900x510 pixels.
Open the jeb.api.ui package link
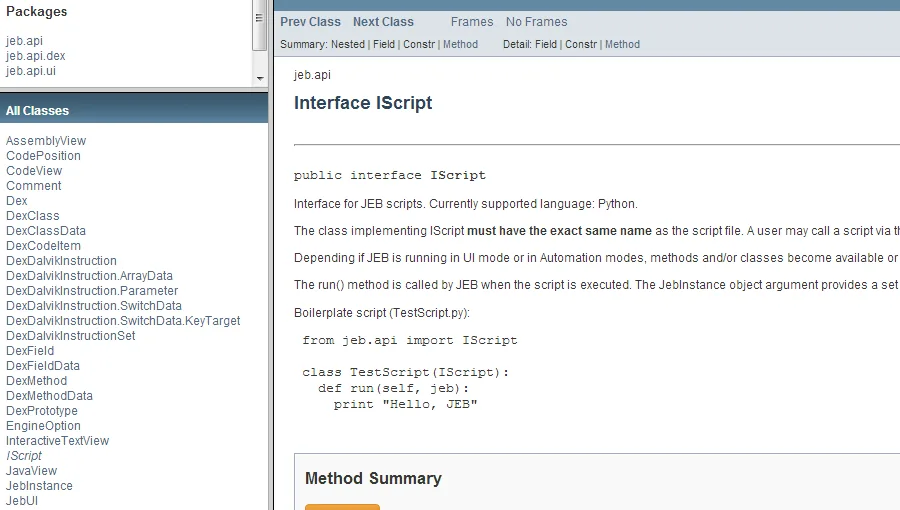30,71
